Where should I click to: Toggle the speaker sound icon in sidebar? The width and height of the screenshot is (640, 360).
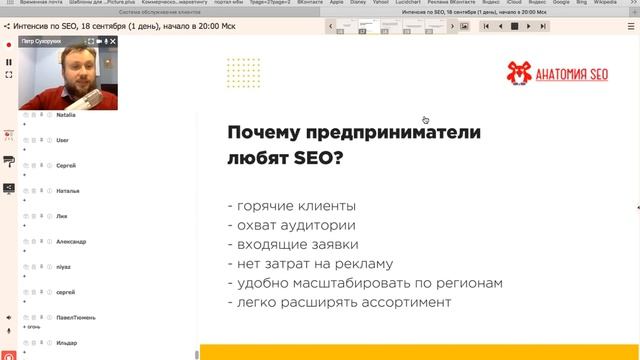pyautogui.click(x=9, y=318)
